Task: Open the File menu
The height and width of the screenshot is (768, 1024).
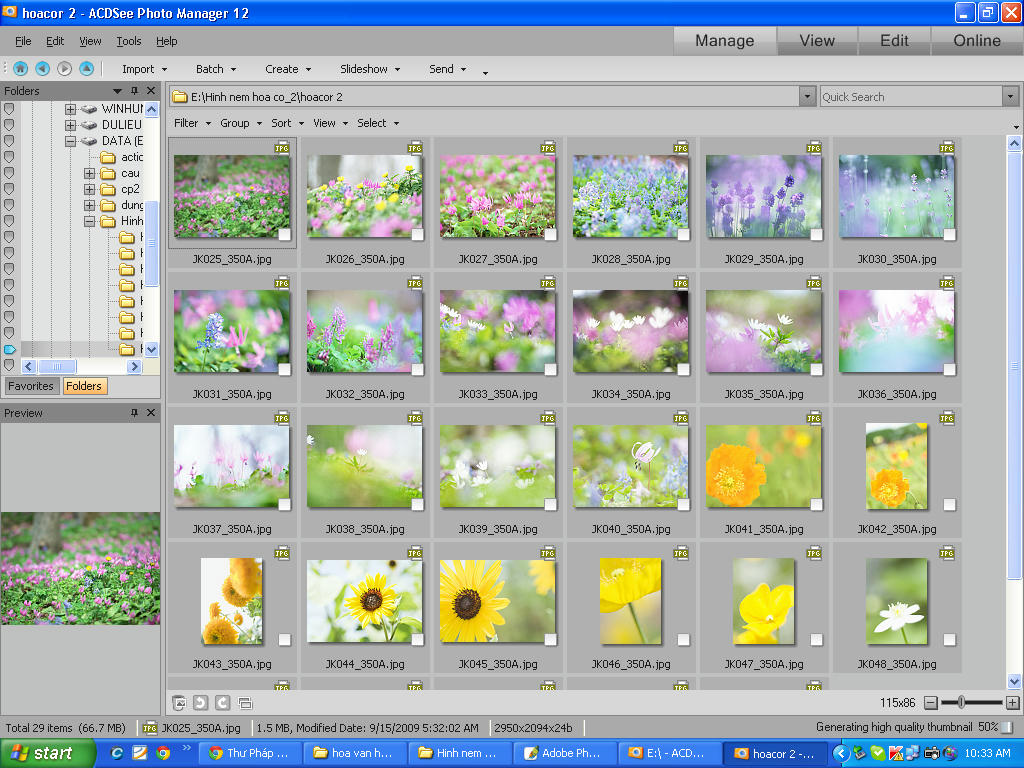Action: pos(23,41)
